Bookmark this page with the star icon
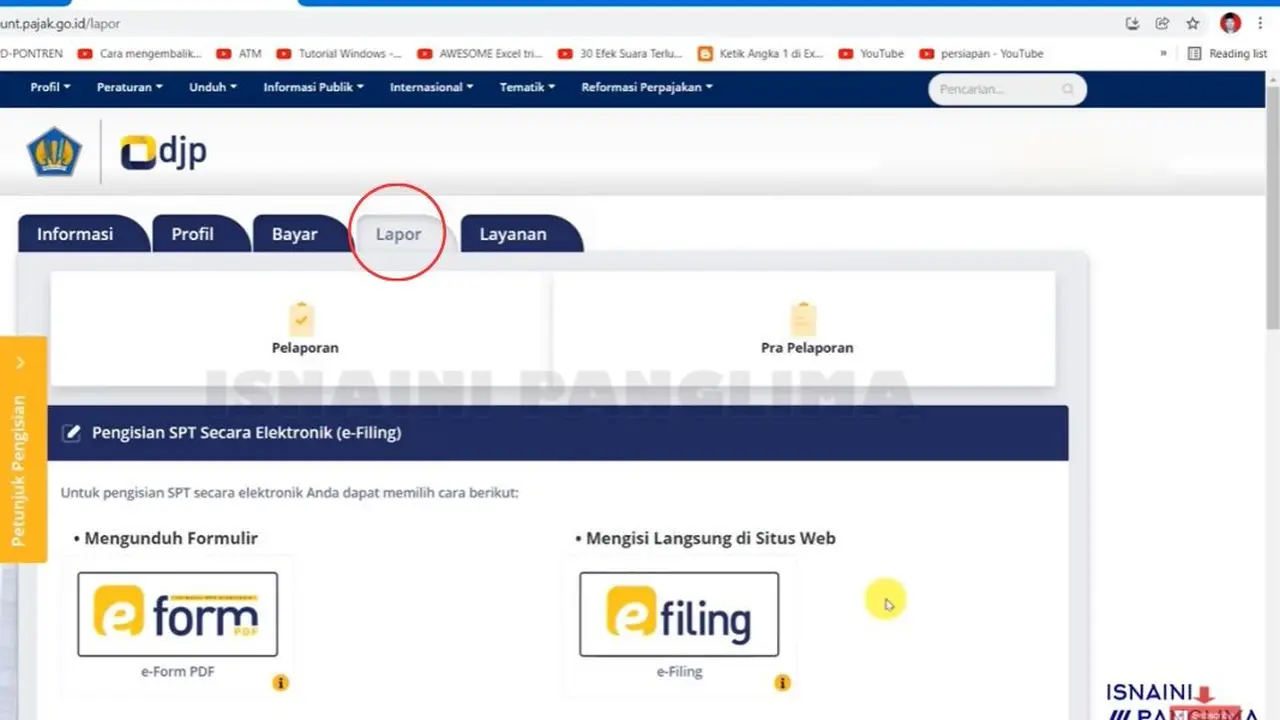This screenshot has height=720, width=1280. click(1192, 22)
